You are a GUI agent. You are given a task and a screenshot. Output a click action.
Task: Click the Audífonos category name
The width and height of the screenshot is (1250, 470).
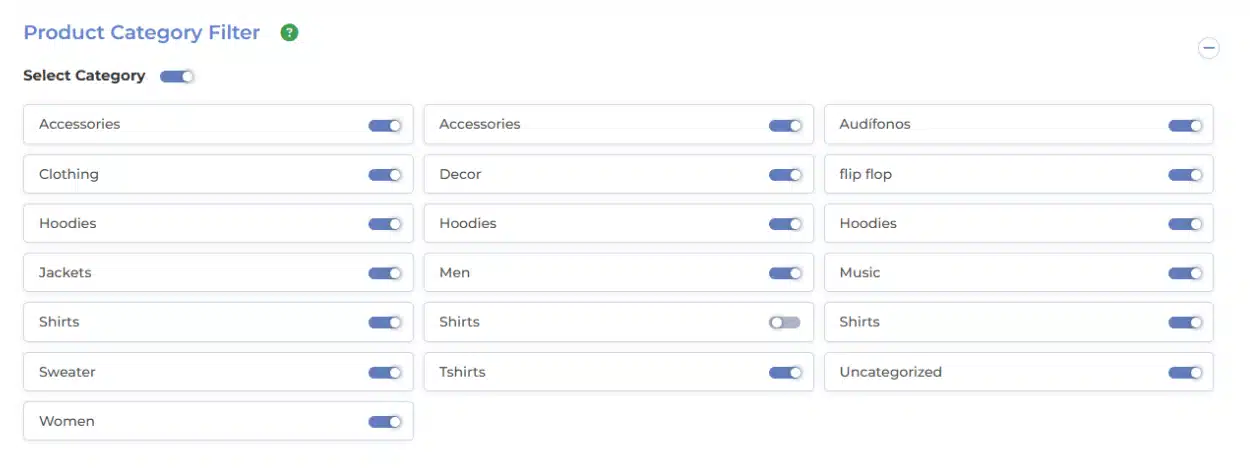pyautogui.click(x=874, y=125)
